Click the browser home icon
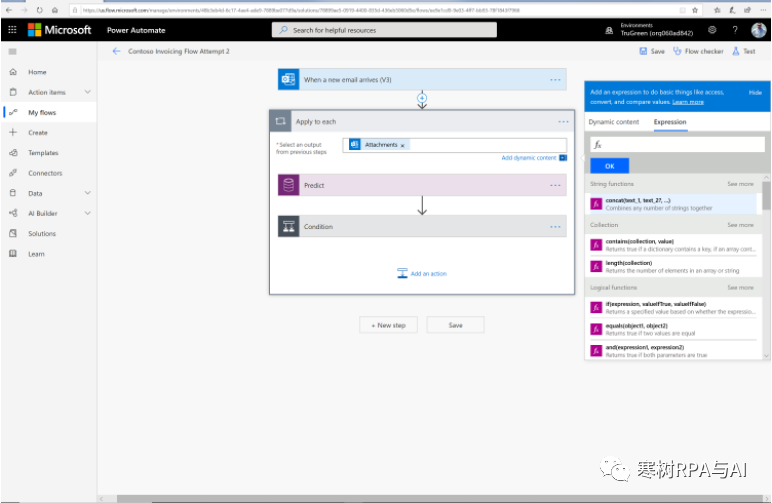Screen dimensions: 772x503 (55, 10)
